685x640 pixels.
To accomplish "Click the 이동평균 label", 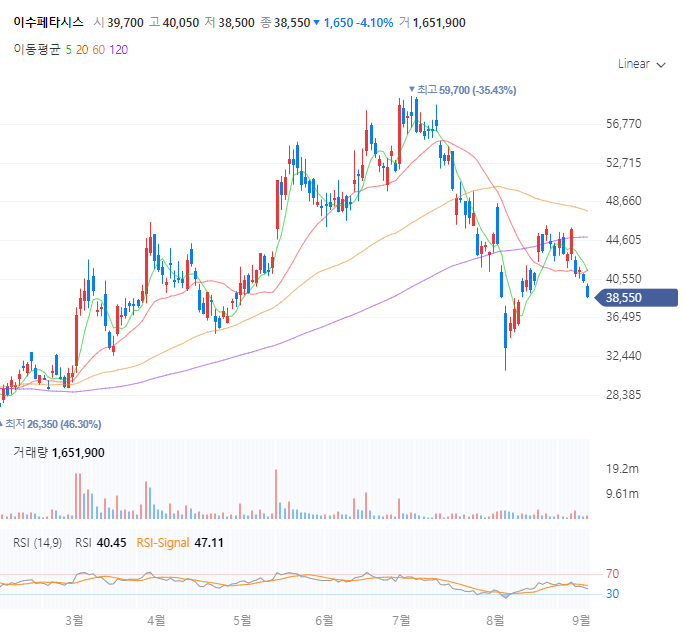I will pos(37,50).
